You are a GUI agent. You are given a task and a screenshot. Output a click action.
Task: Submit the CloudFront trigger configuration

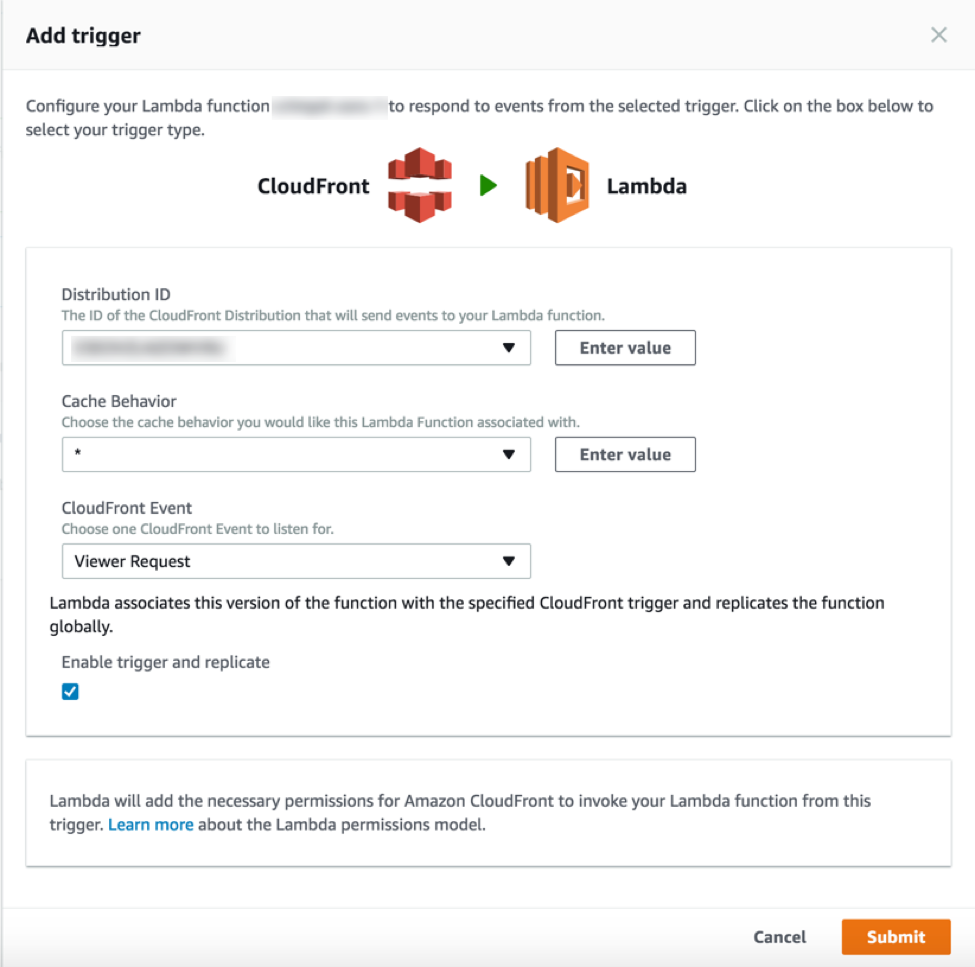point(895,937)
